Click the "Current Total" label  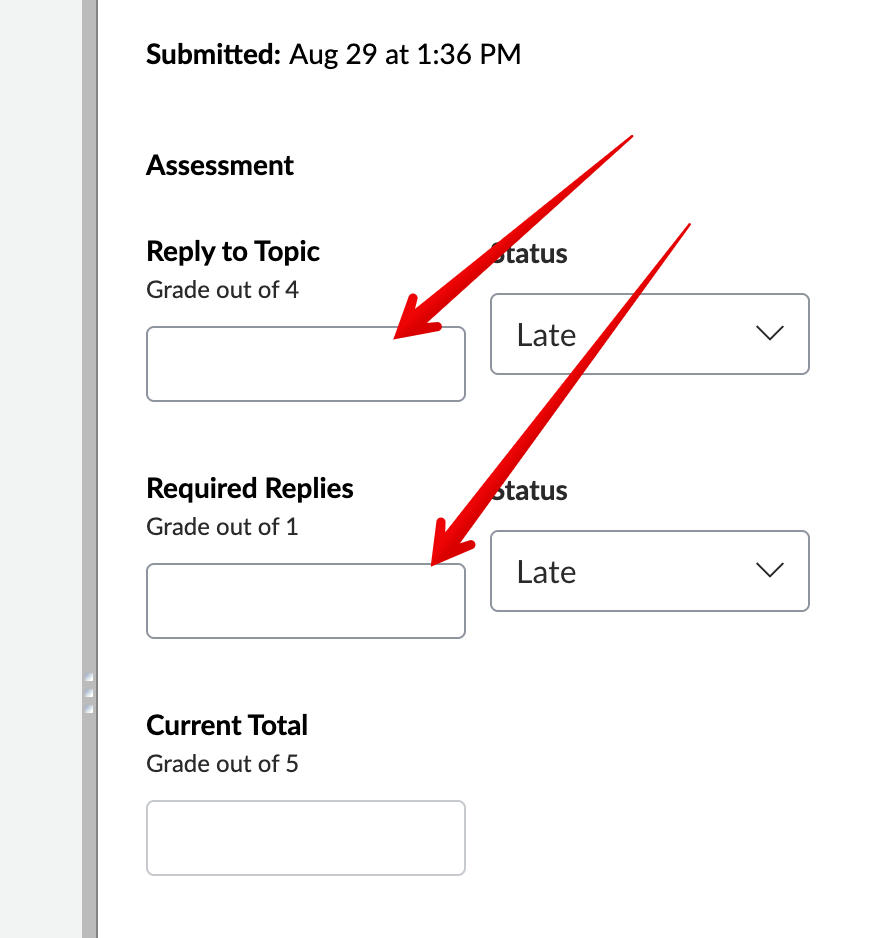click(227, 725)
